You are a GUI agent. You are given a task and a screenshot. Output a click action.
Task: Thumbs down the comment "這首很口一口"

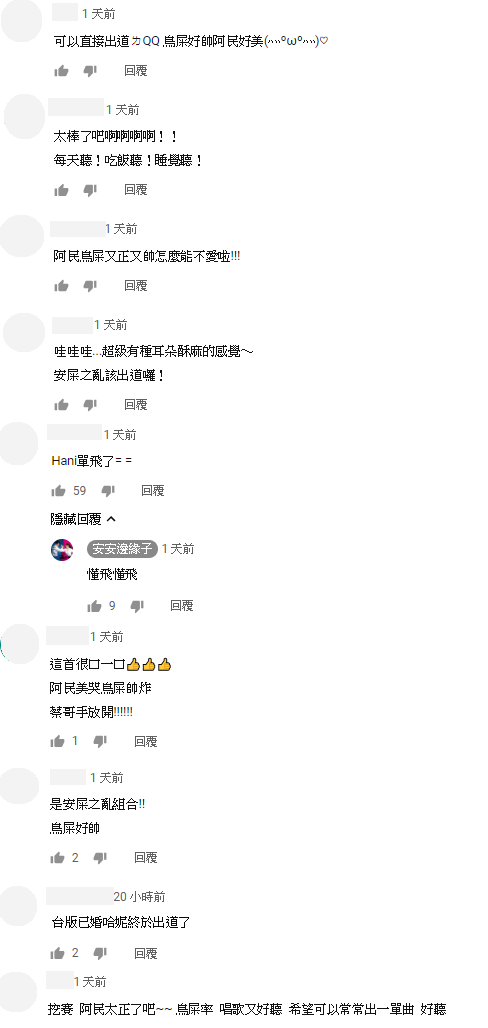coord(100,741)
